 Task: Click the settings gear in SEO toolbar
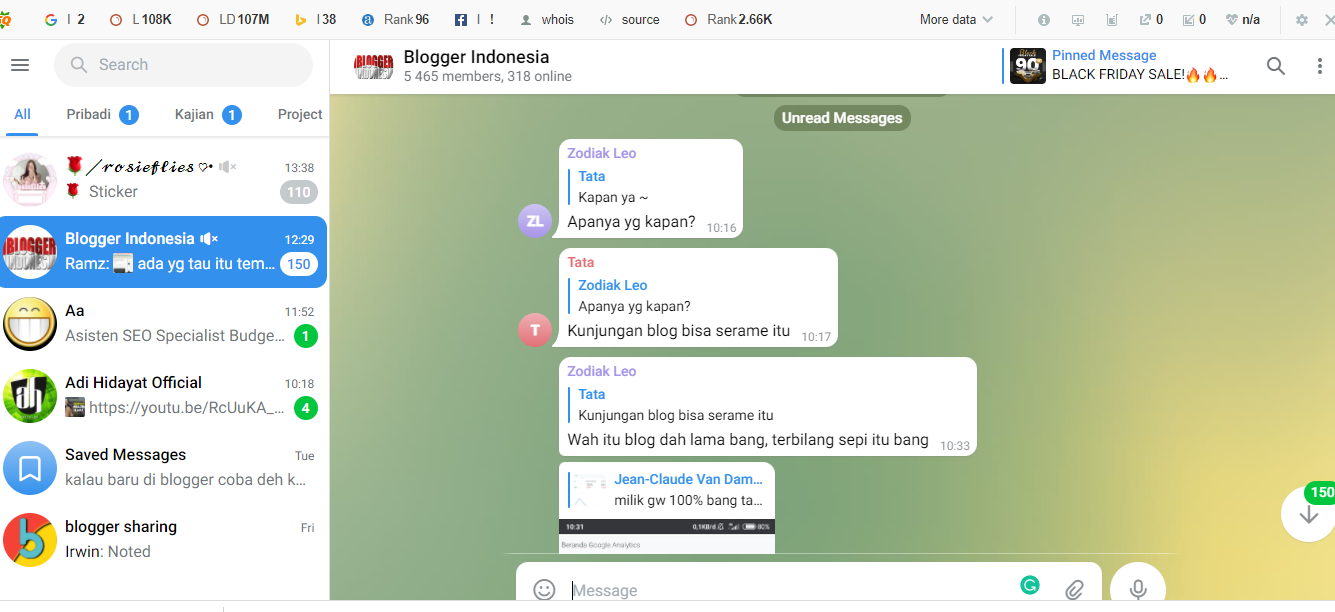point(1301,20)
